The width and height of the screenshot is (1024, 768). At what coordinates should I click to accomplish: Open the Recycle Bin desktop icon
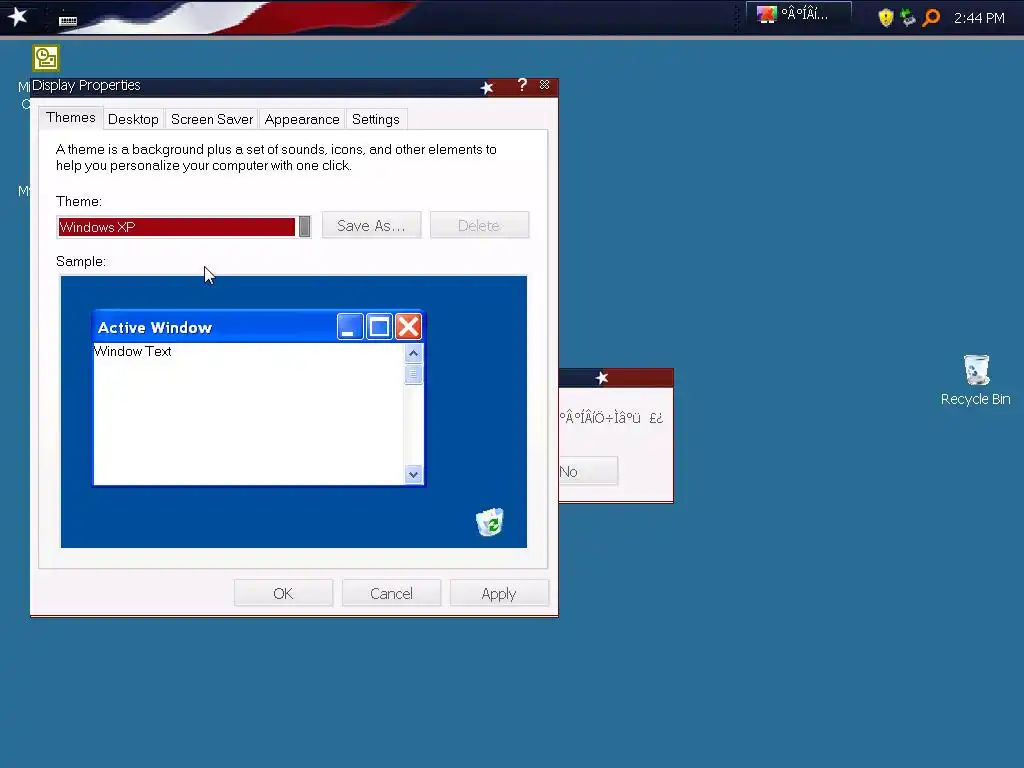pos(976,380)
